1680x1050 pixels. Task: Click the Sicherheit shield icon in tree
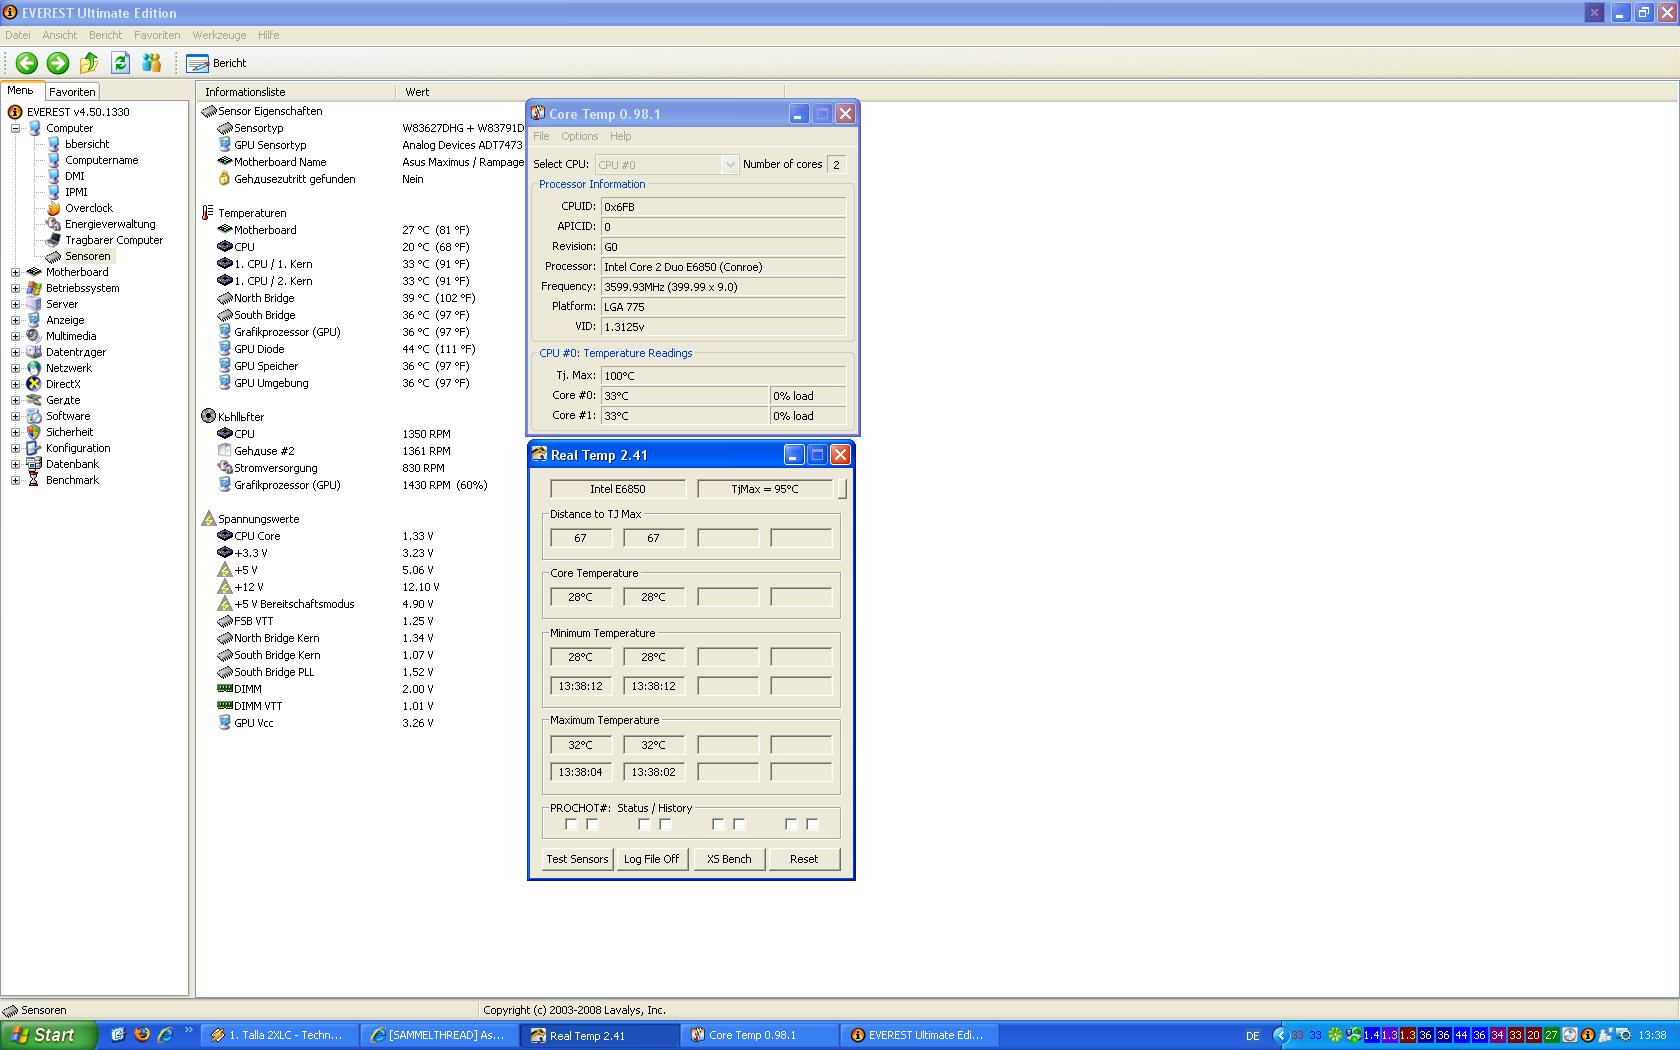[34, 432]
